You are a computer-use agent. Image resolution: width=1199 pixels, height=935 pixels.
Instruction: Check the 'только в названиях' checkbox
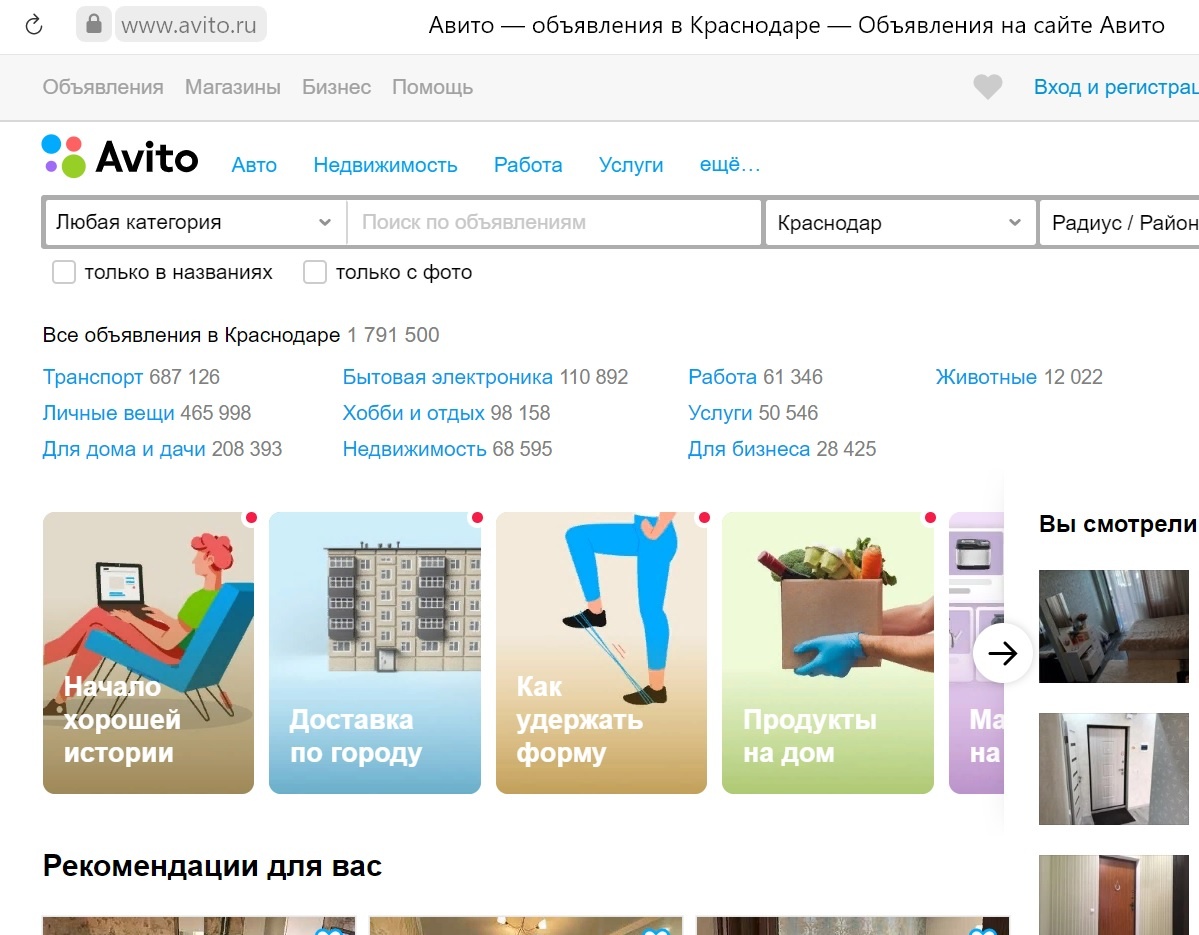(x=63, y=272)
